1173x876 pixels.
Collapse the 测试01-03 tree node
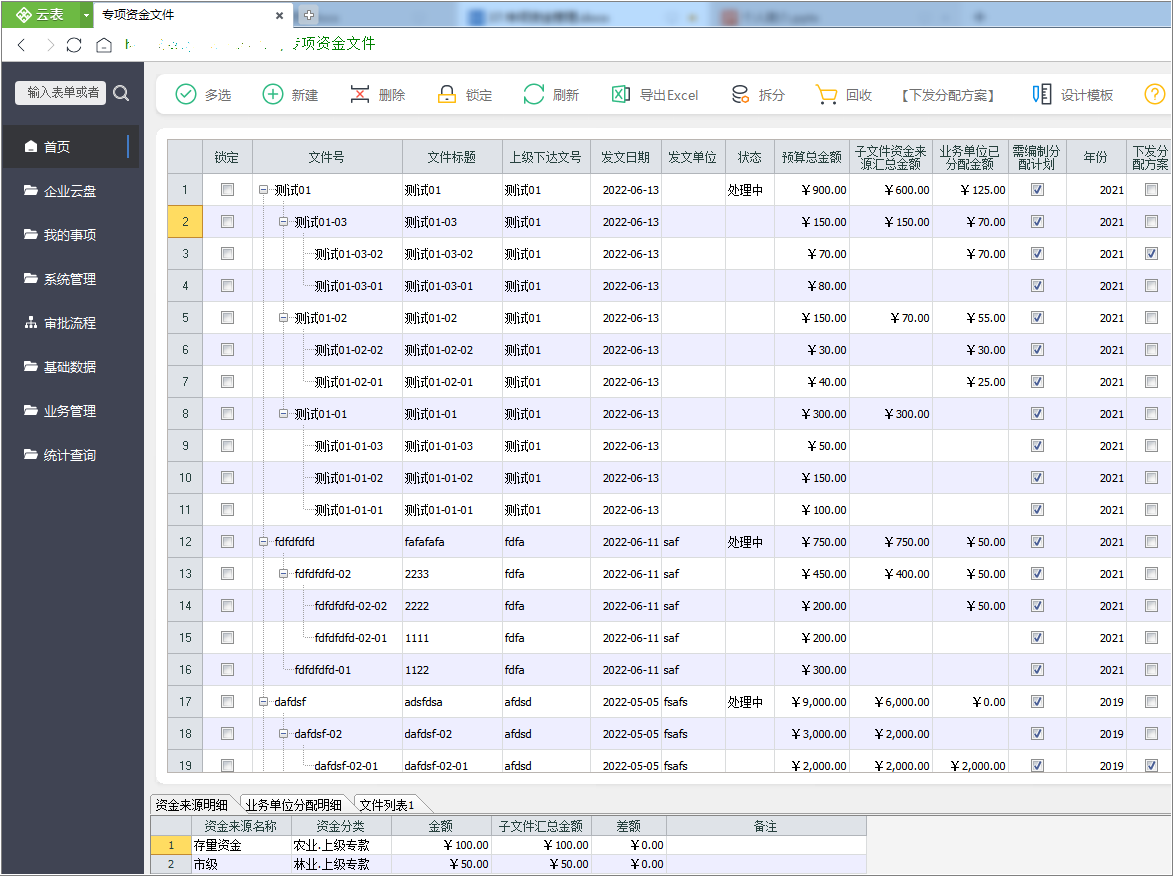tap(284, 221)
